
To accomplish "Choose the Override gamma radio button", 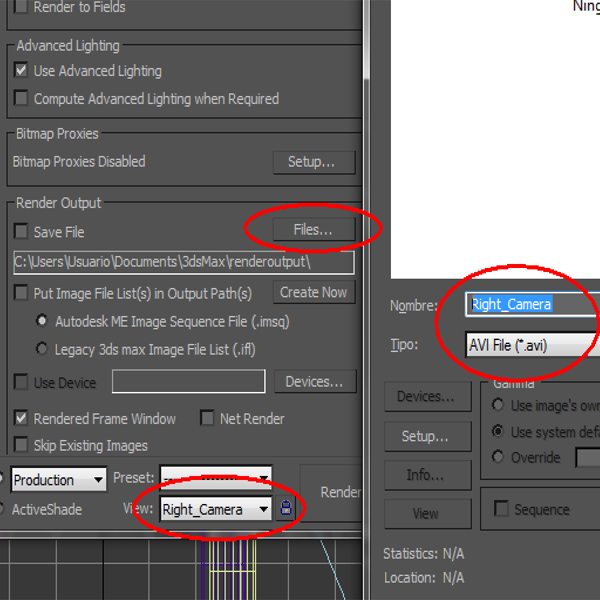I will 498,457.
